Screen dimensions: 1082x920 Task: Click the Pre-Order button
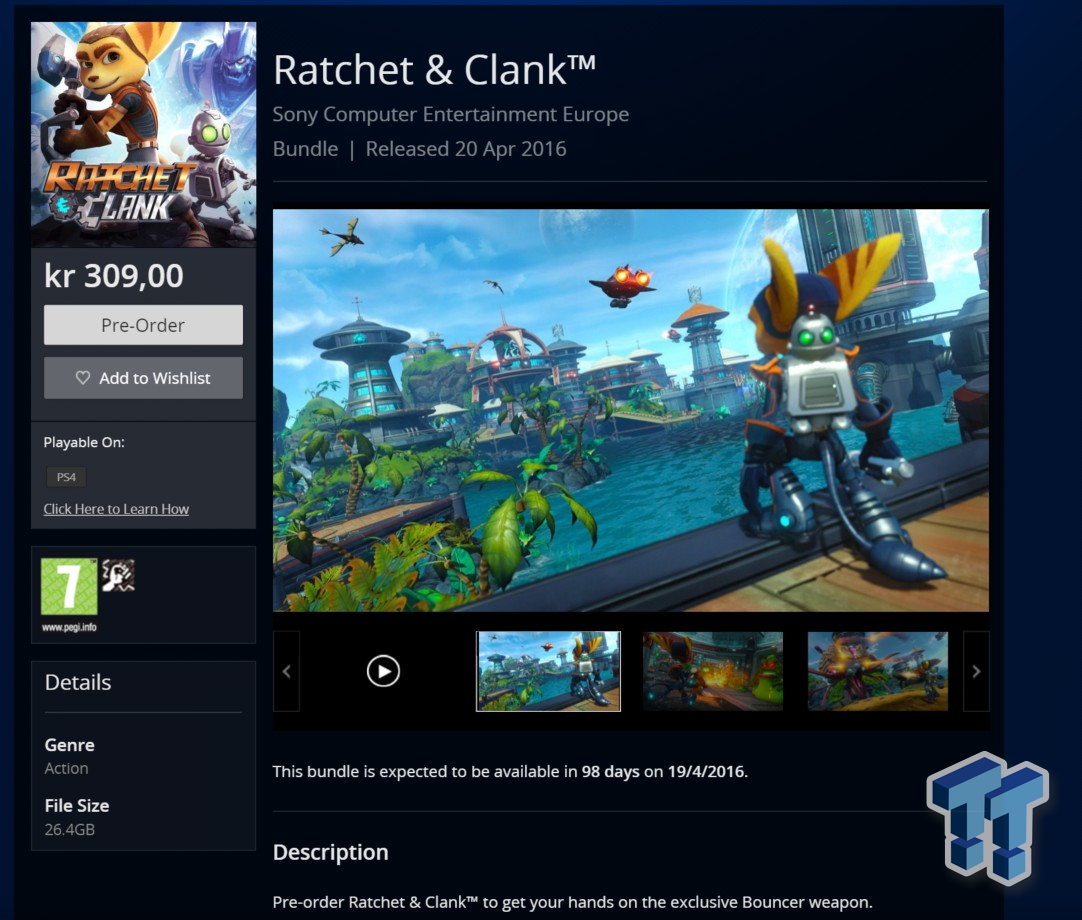[143, 324]
